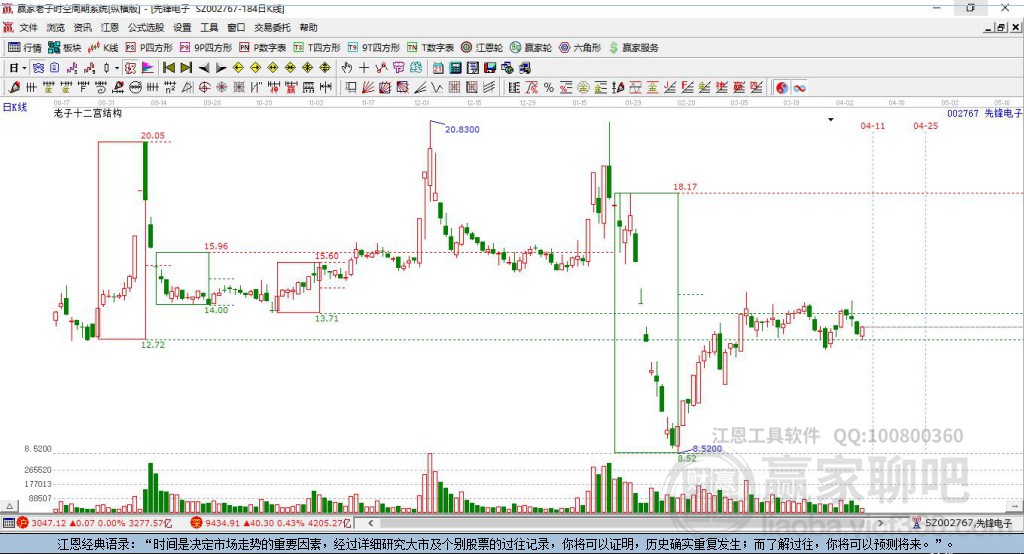
Task: Select the 04-25 date marker
Action: [925, 125]
